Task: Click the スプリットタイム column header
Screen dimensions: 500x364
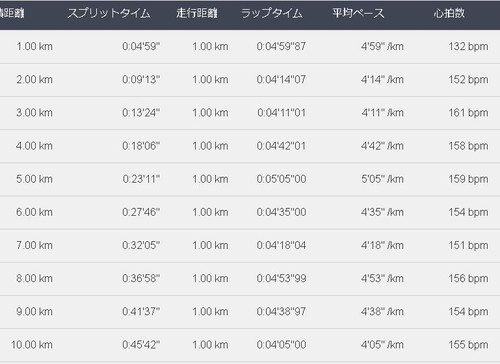Action: click(109, 13)
